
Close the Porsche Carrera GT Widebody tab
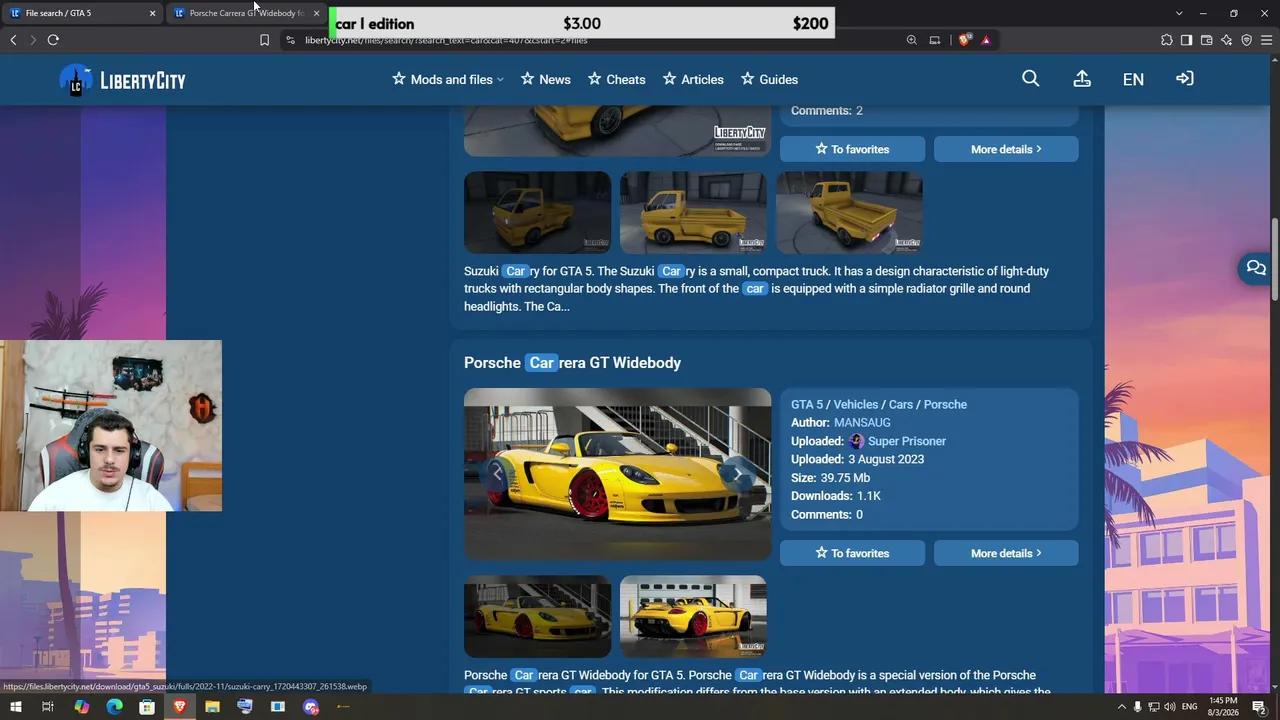(317, 13)
